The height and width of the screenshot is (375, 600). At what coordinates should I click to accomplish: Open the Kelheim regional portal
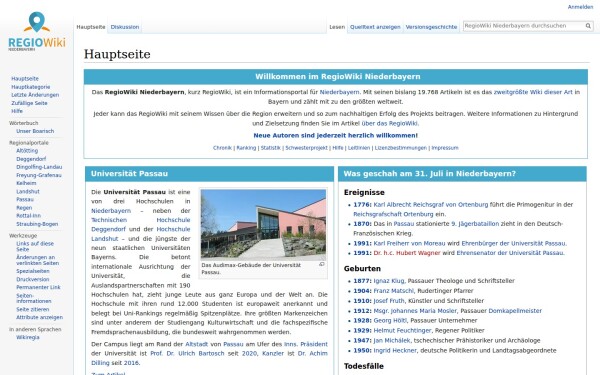coord(26,183)
